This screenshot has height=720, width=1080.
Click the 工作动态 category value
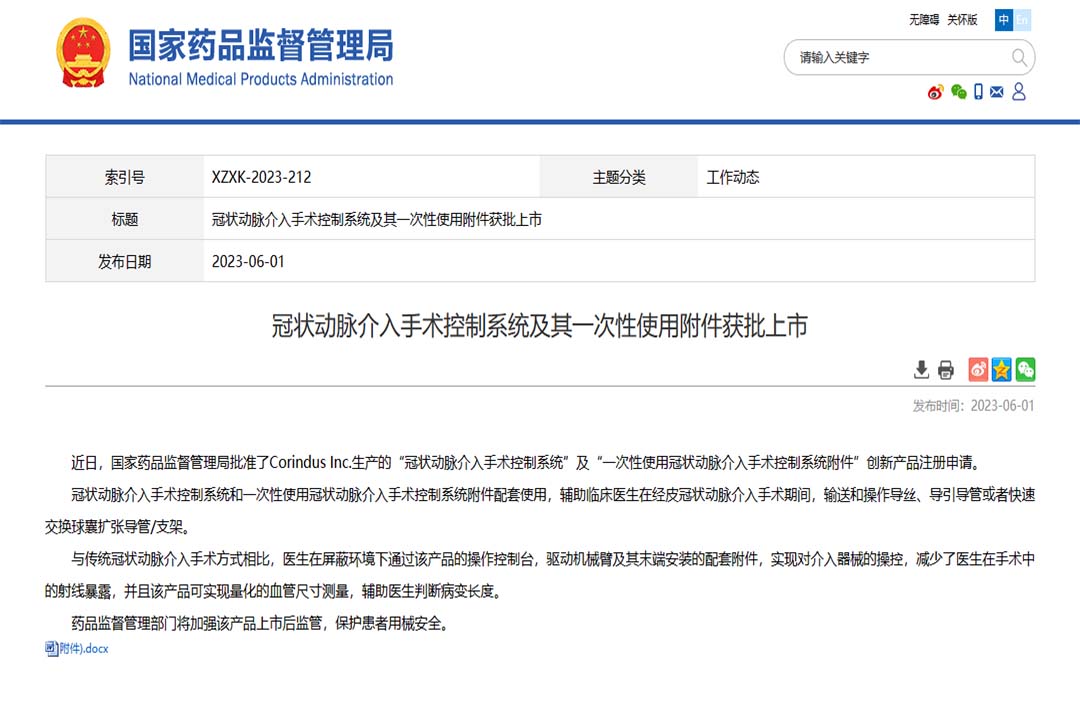pos(733,177)
